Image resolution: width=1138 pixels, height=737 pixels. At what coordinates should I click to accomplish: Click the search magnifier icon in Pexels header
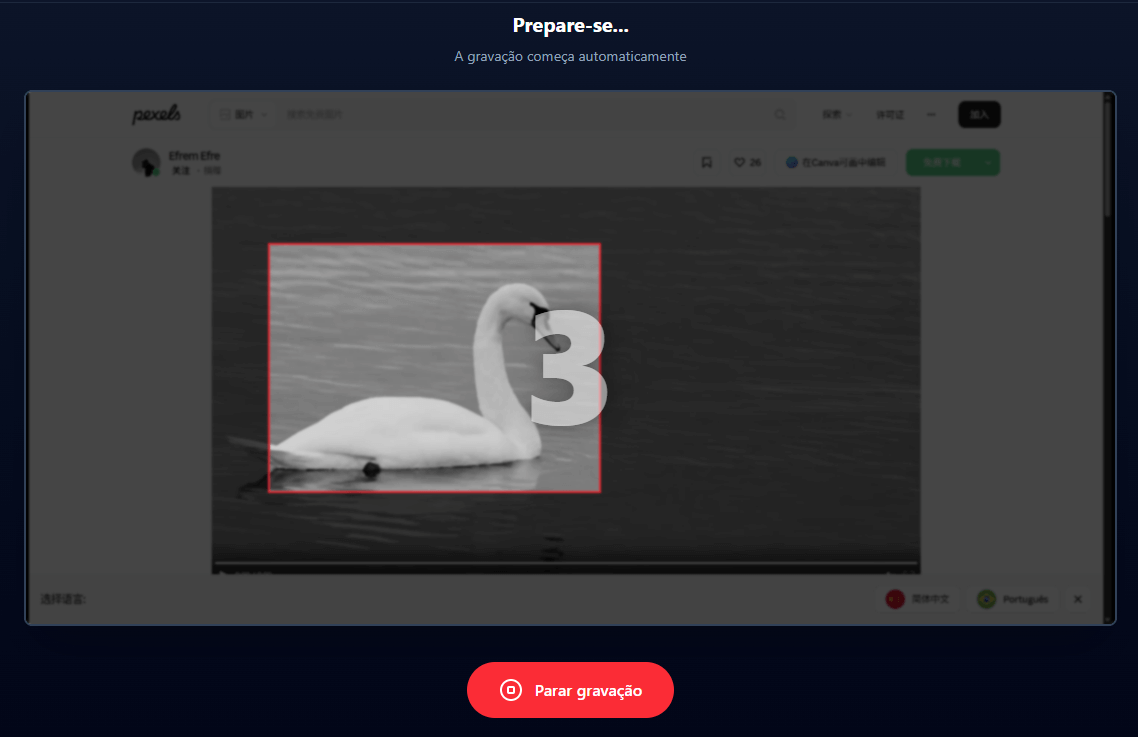[x=779, y=115]
